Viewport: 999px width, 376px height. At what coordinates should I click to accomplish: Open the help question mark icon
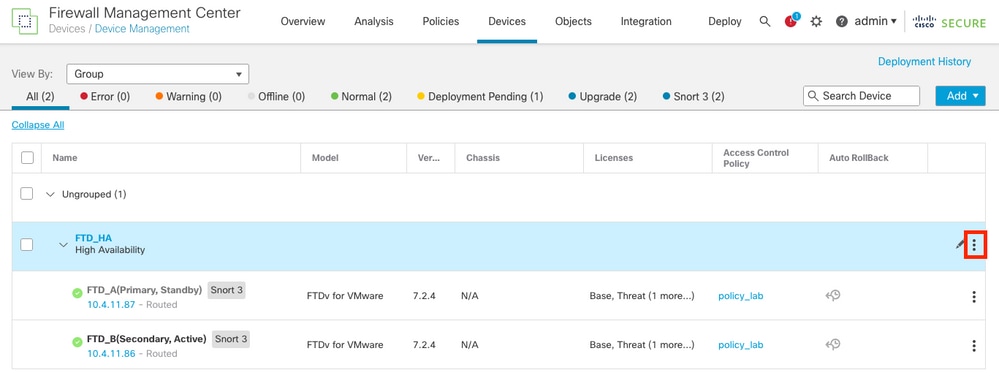pos(842,22)
